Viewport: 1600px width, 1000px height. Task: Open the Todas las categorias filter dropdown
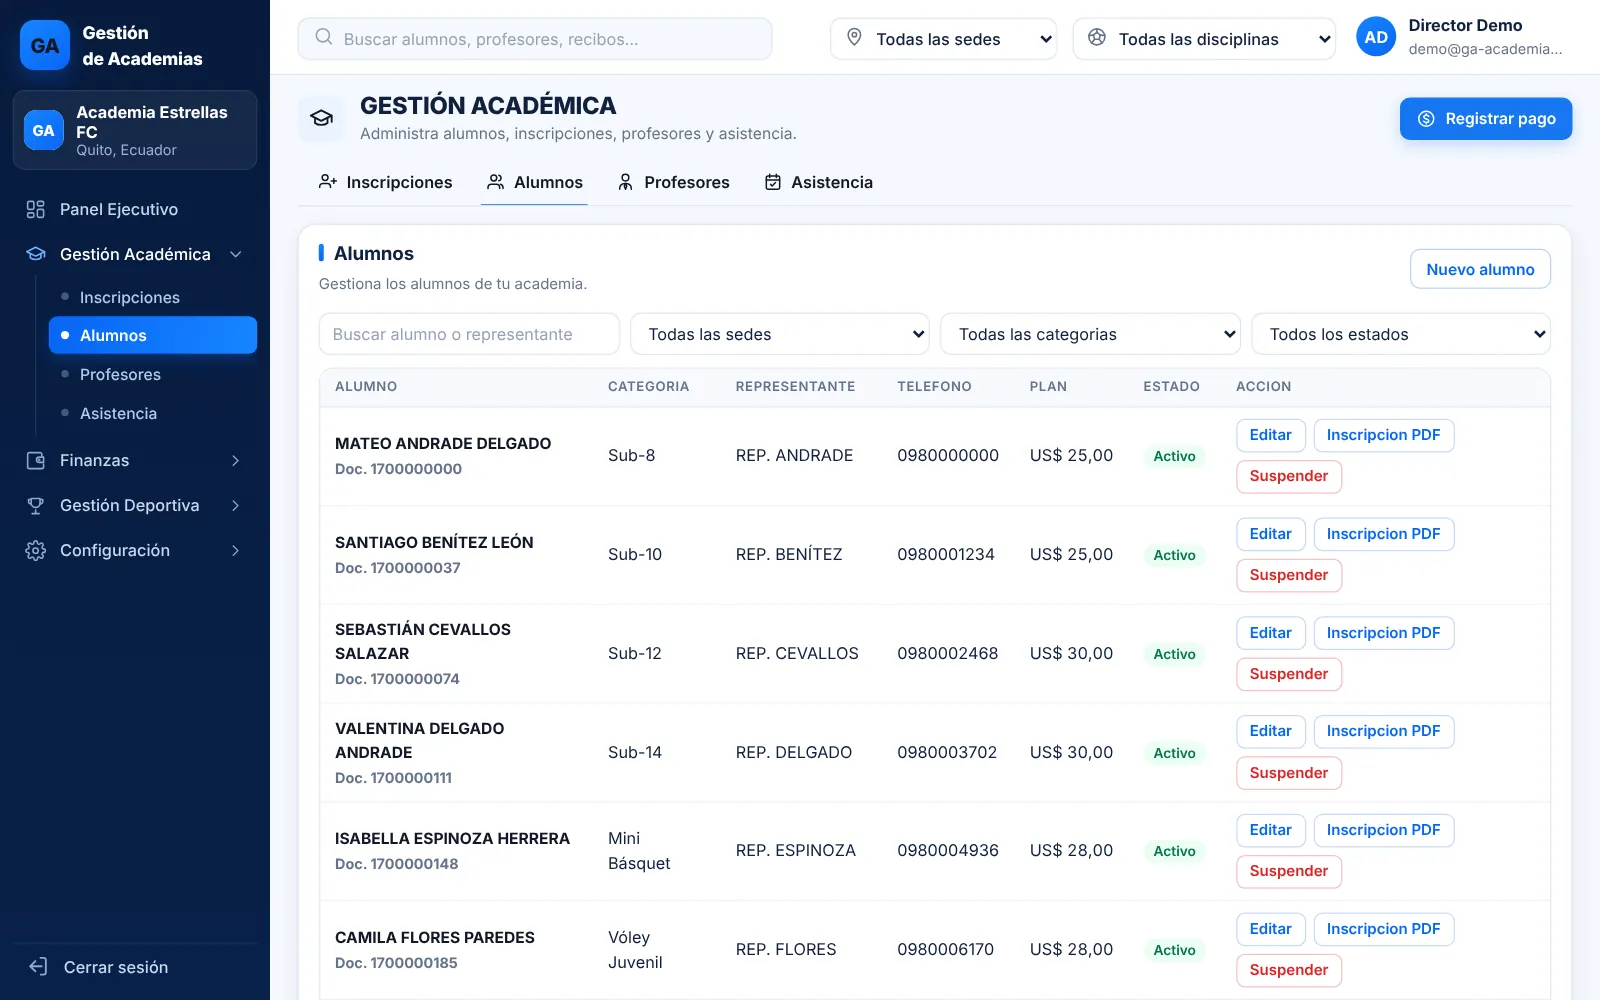[x=1090, y=334]
